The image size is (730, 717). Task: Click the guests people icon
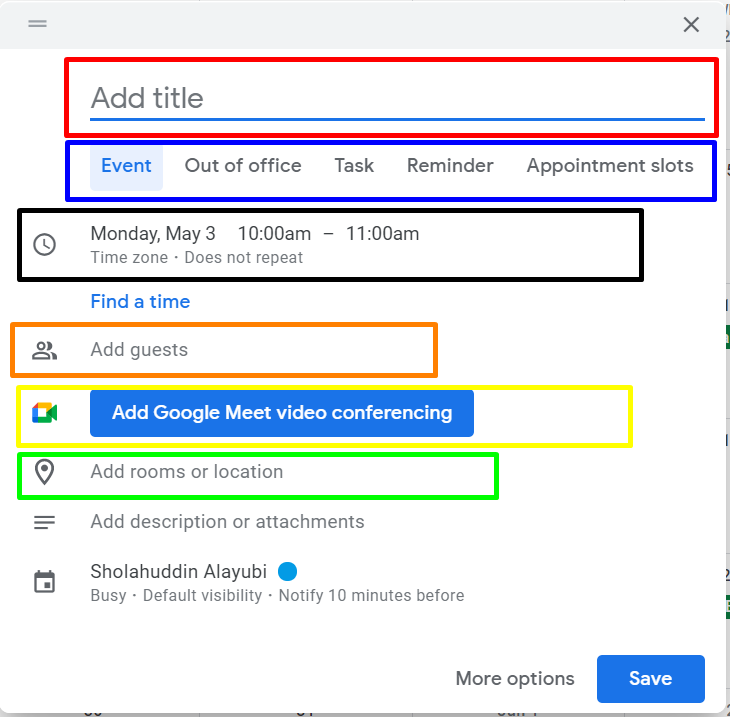pyautogui.click(x=45, y=351)
